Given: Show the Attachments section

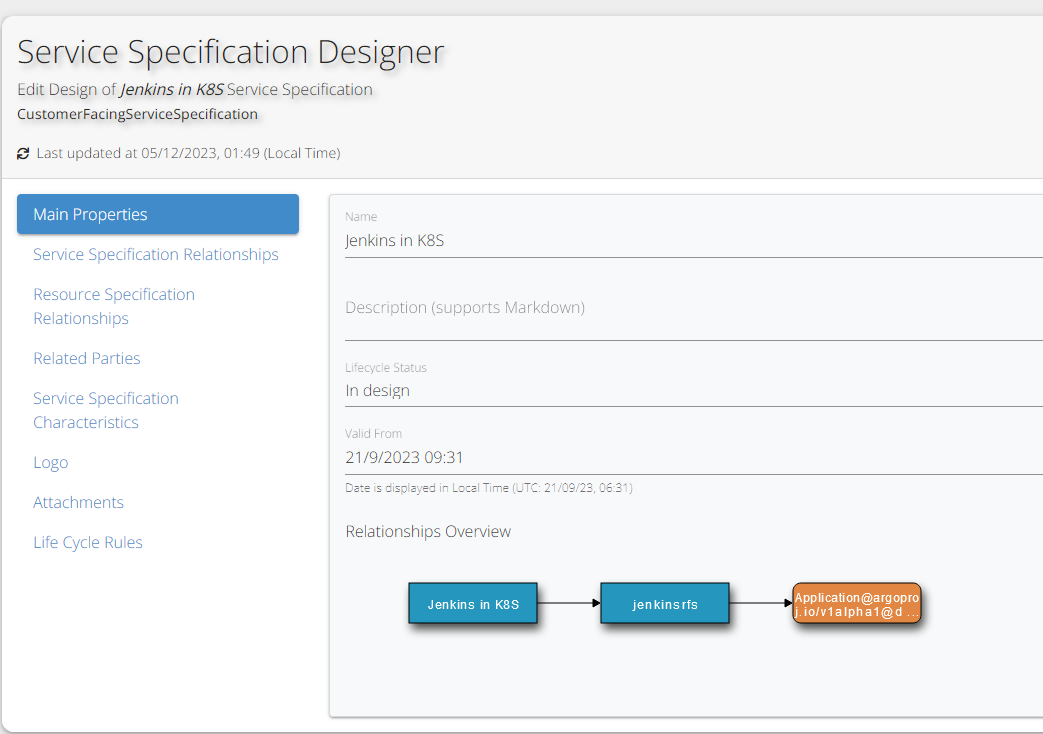Looking at the screenshot, I should [x=78, y=502].
